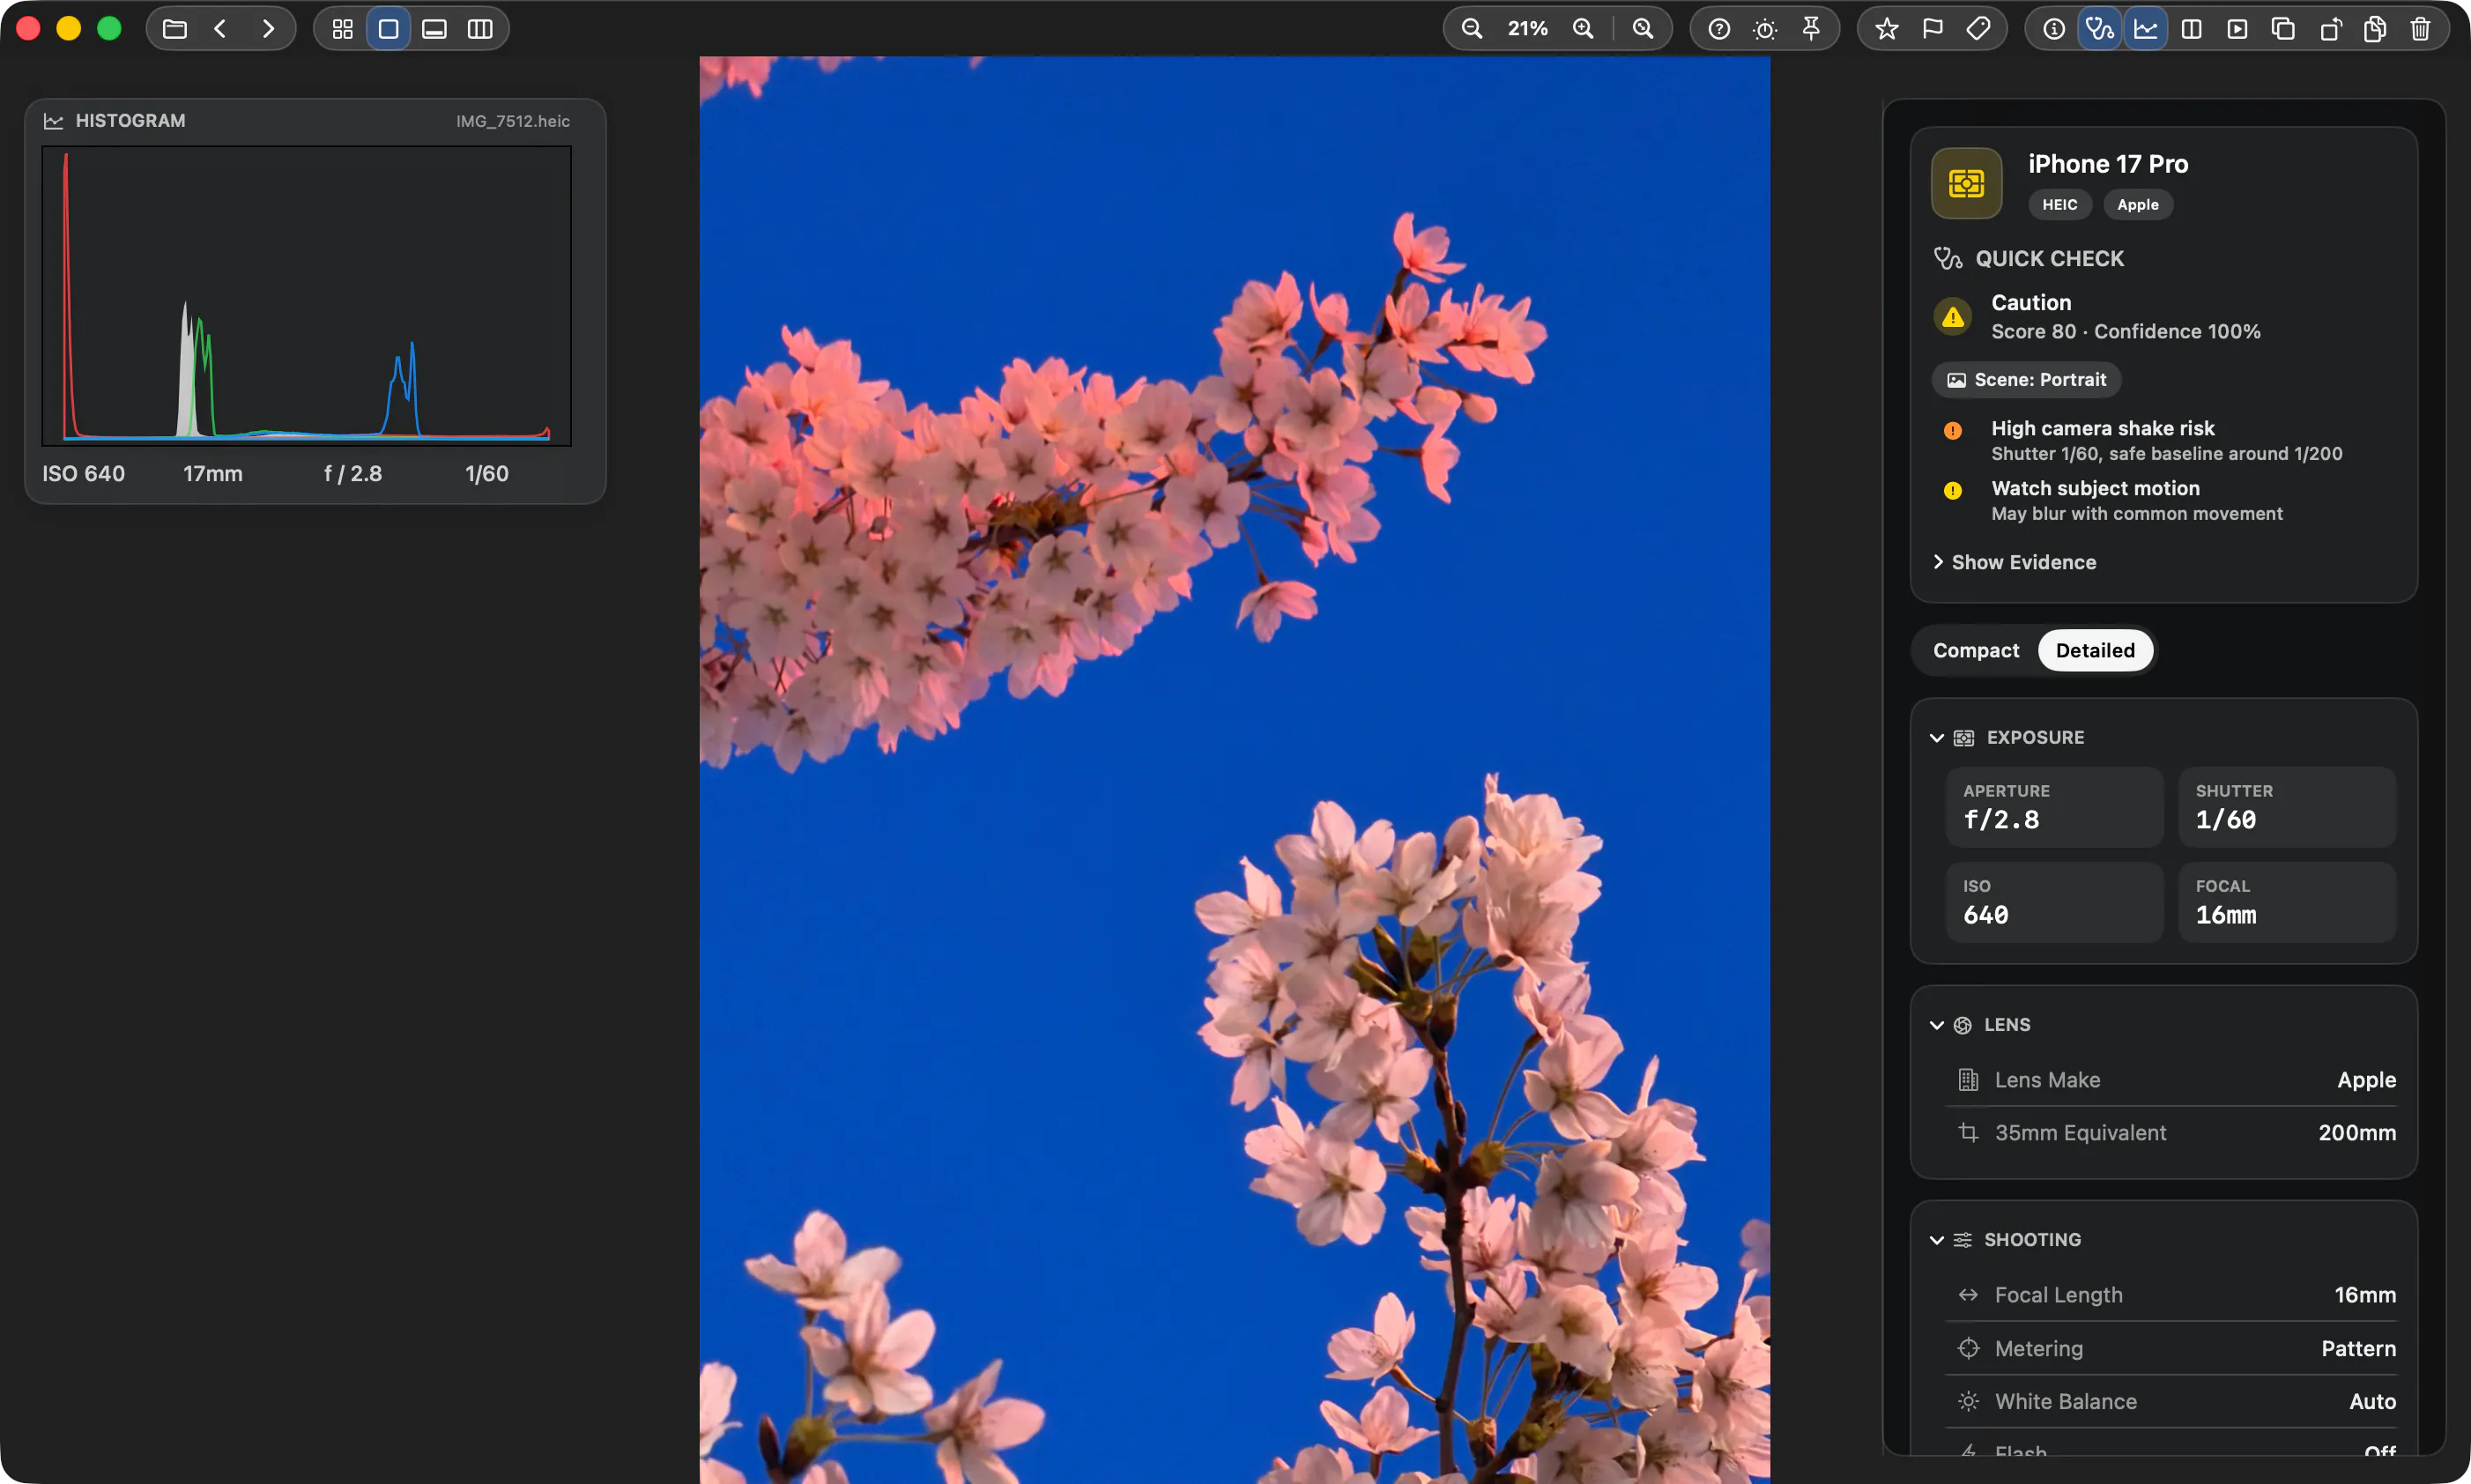Switch to grid view layout
2471x1484 pixels.
click(x=343, y=29)
